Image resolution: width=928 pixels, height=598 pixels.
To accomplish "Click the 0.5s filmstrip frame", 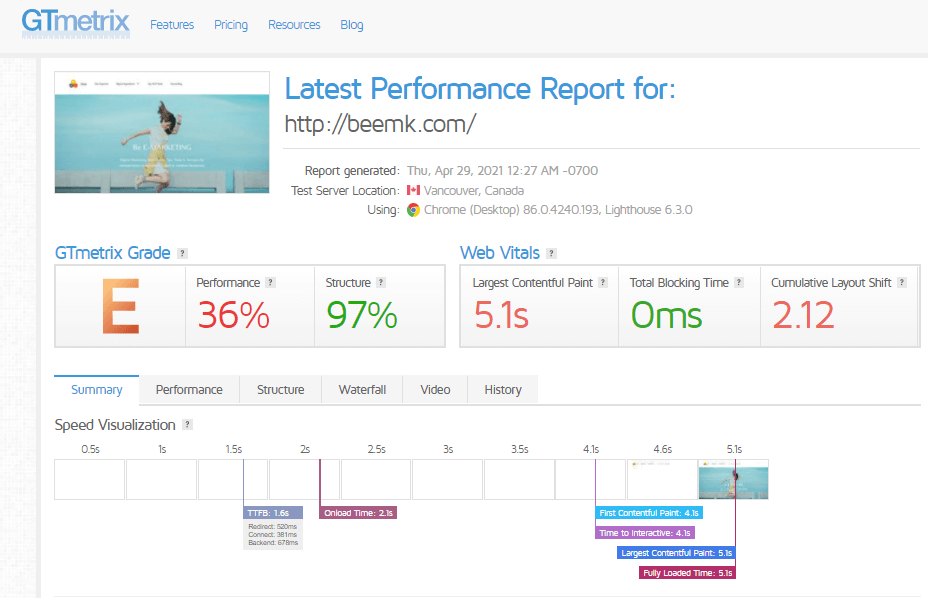I will tap(89, 480).
